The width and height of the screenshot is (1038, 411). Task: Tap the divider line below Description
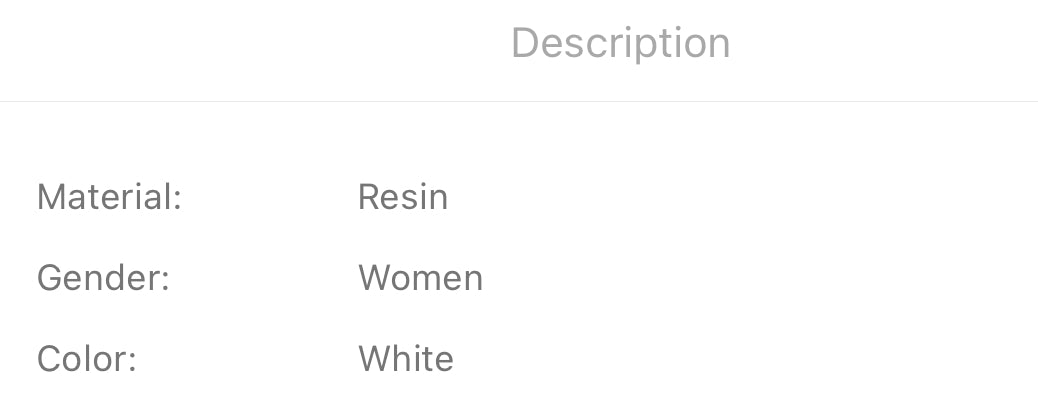pyautogui.click(x=519, y=101)
